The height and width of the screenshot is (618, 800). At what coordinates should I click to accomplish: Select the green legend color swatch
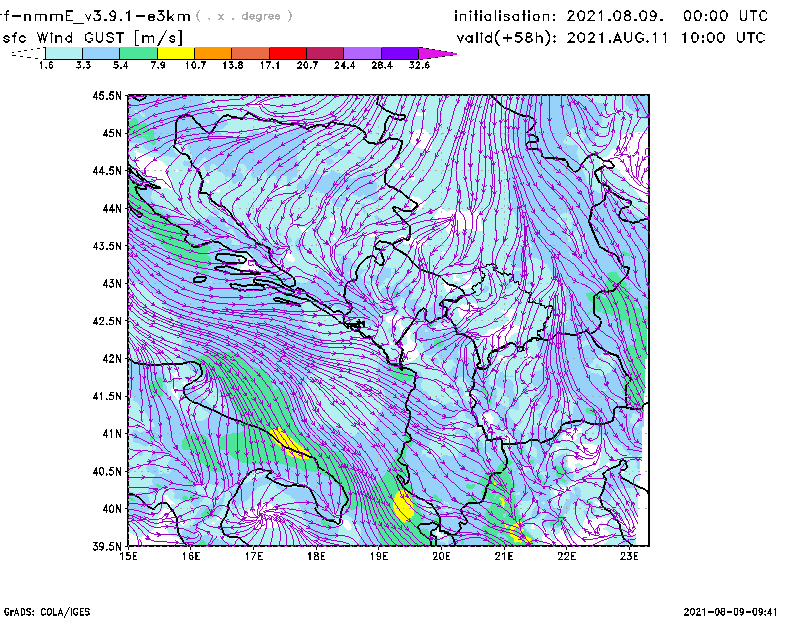click(138, 52)
